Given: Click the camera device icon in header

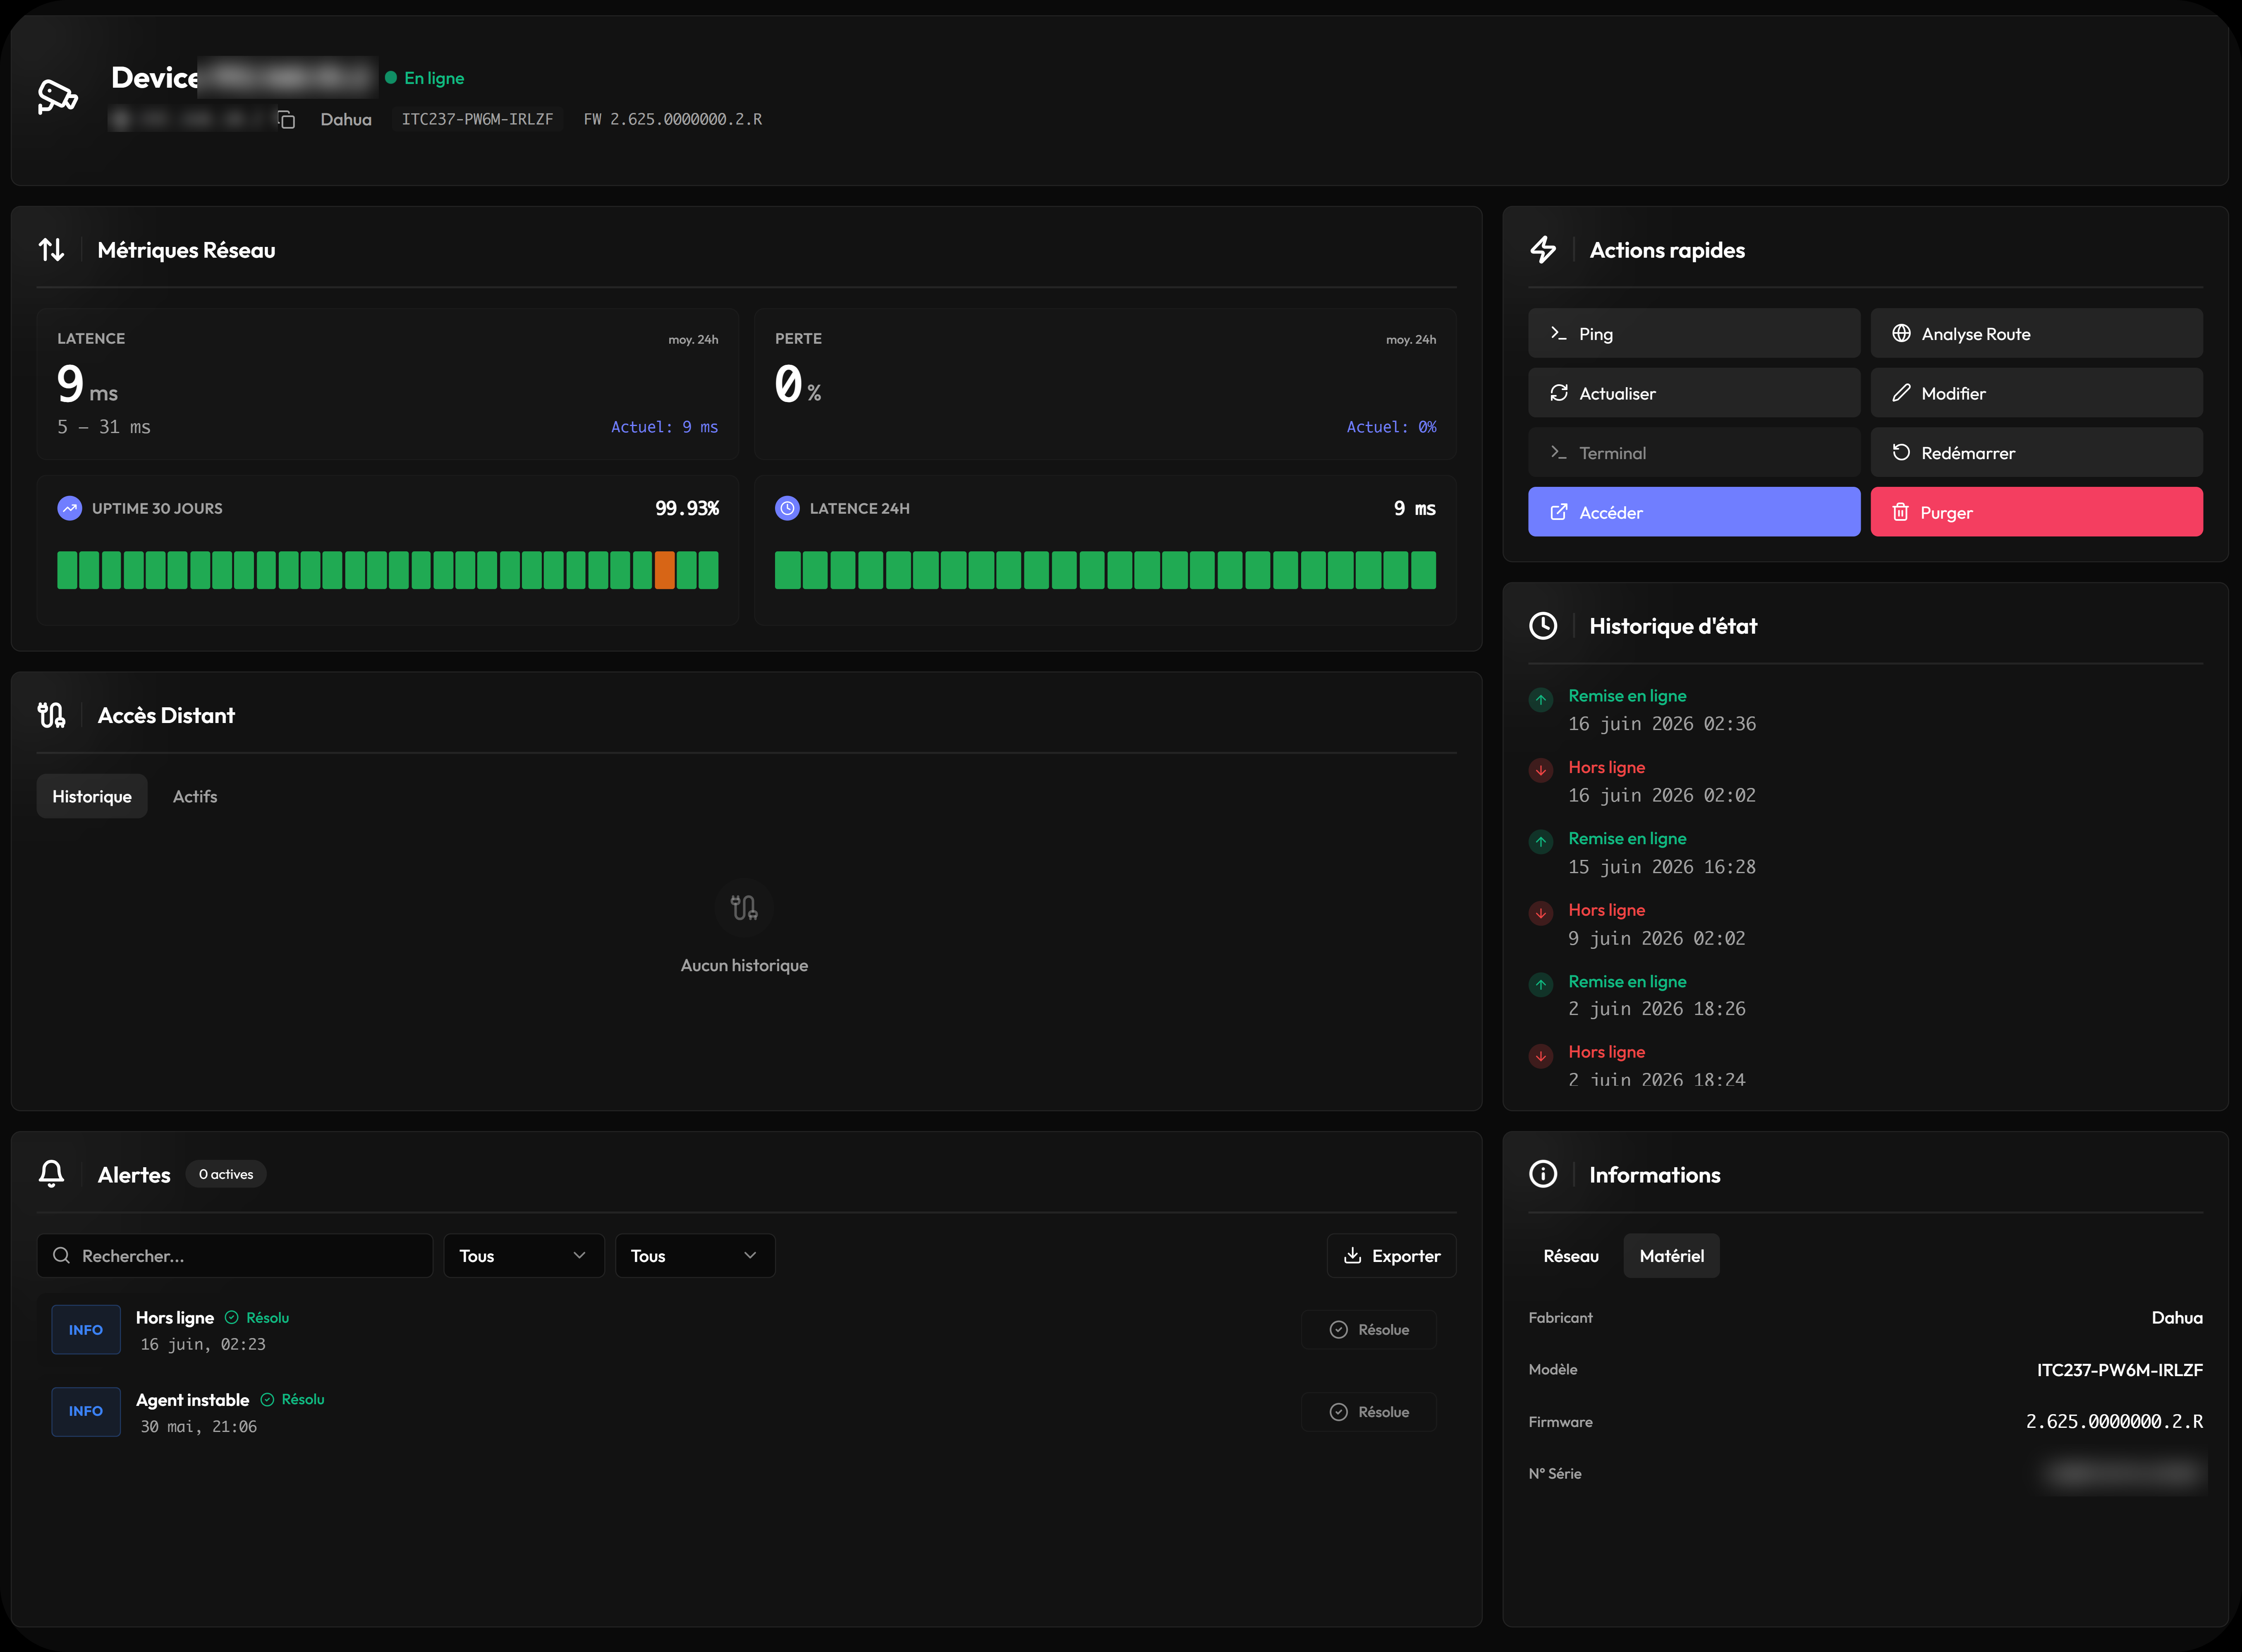Looking at the screenshot, I should click(57, 97).
